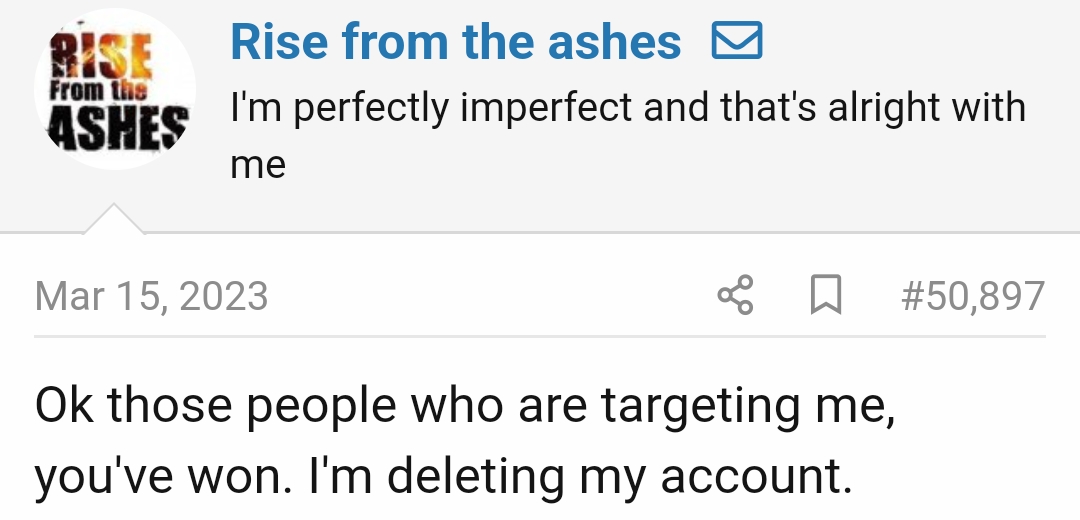Click the line 'you've won. I'm deleting my account.'
Screen dimensions: 1080x520
coord(443,477)
